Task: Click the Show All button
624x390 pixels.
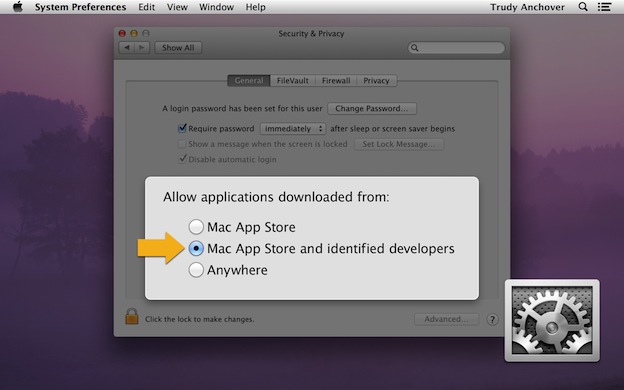Action: [x=178, y=48]
